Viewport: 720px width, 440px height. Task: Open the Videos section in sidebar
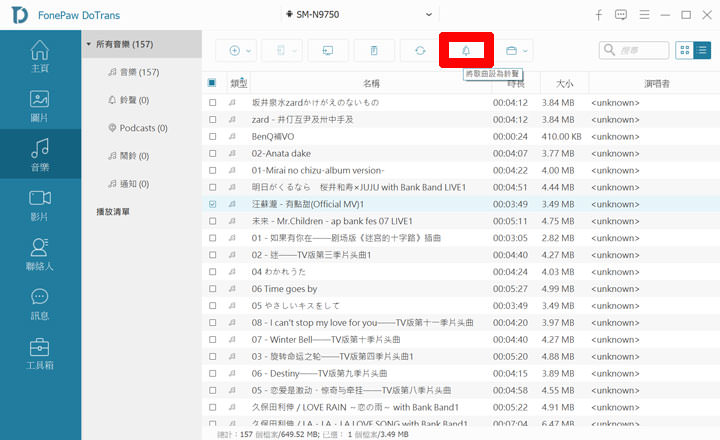point(40,205)
